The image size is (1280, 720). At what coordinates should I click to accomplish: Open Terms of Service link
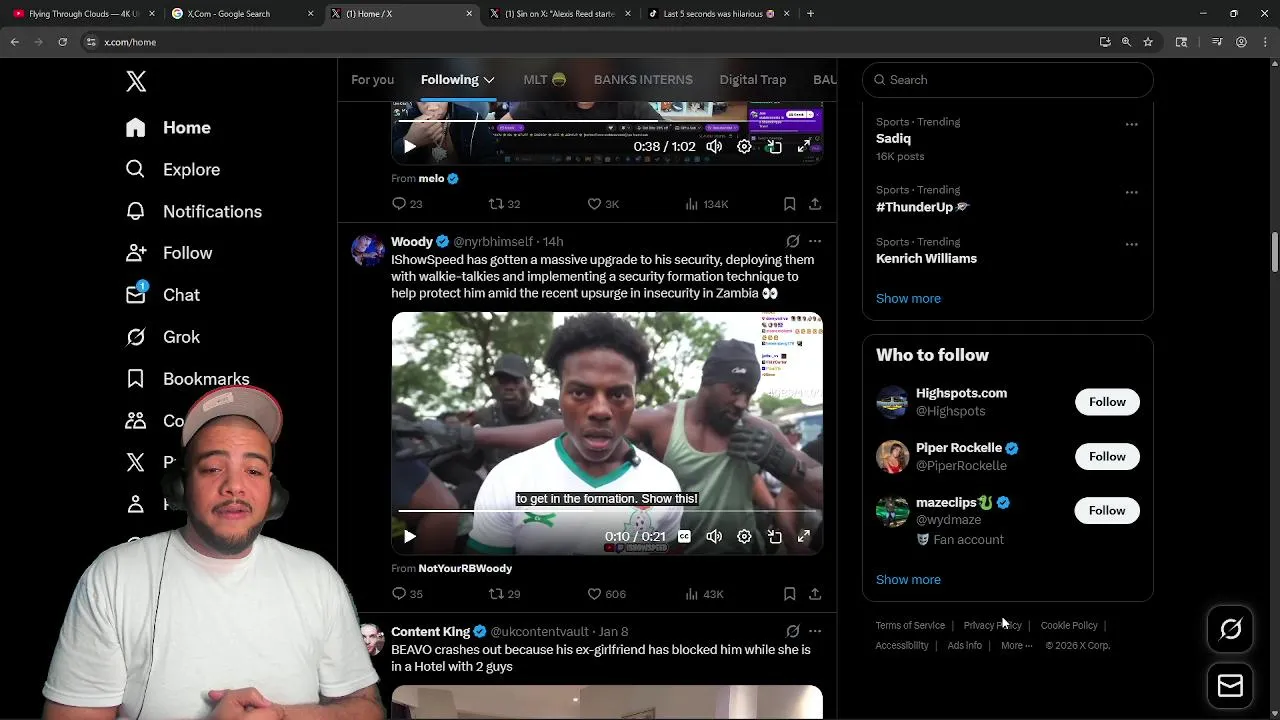pos(910,626)
